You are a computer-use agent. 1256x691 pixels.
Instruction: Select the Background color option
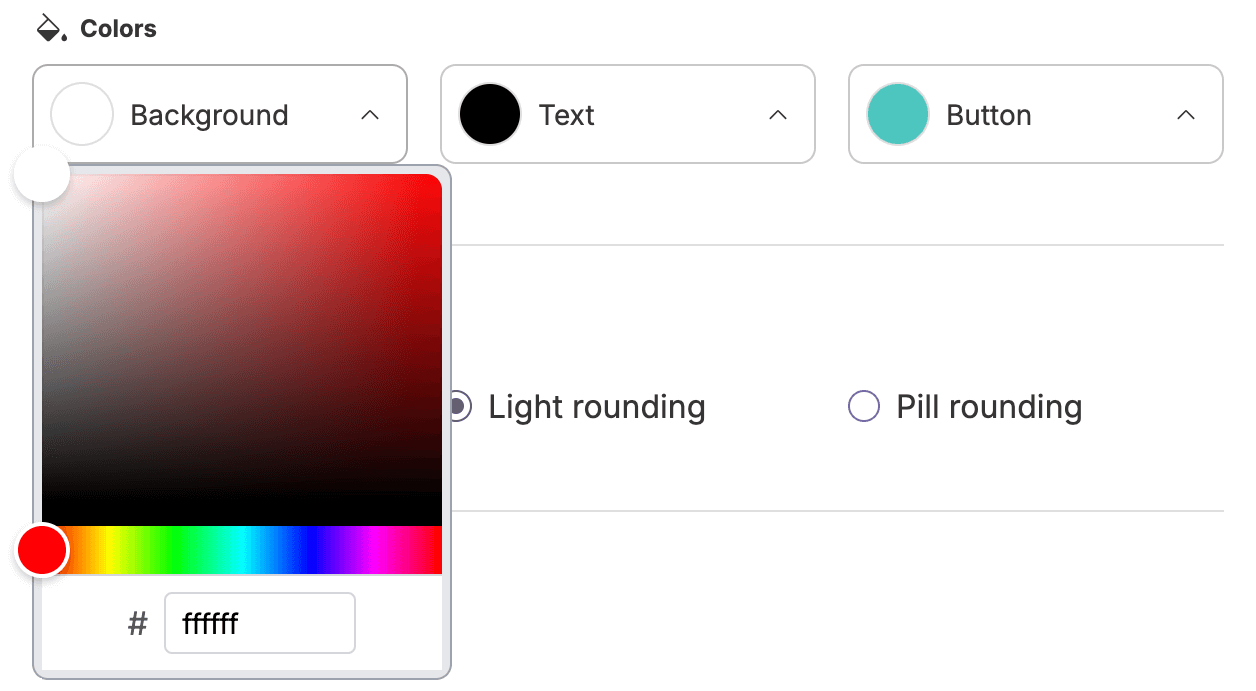[209, 115]
